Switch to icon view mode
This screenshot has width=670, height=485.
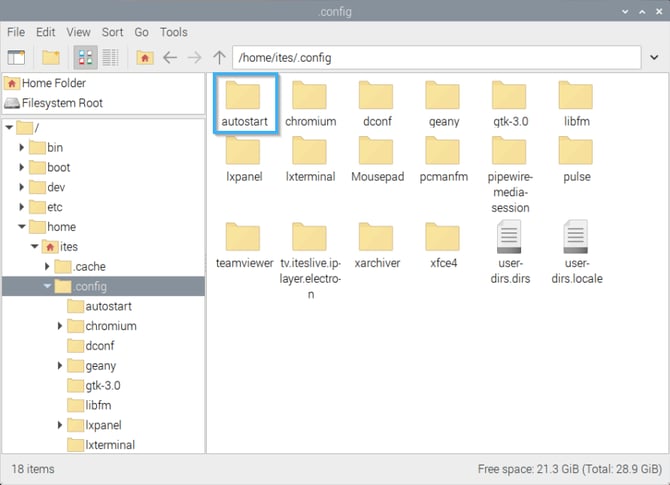click(86, 57)
